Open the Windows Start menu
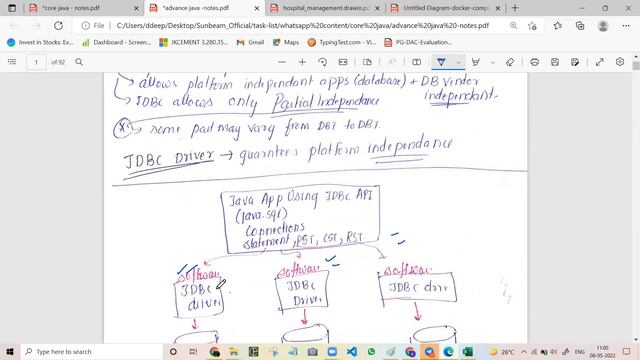Image resolution: width=640 pixels, height=360 pixels. 10,351
